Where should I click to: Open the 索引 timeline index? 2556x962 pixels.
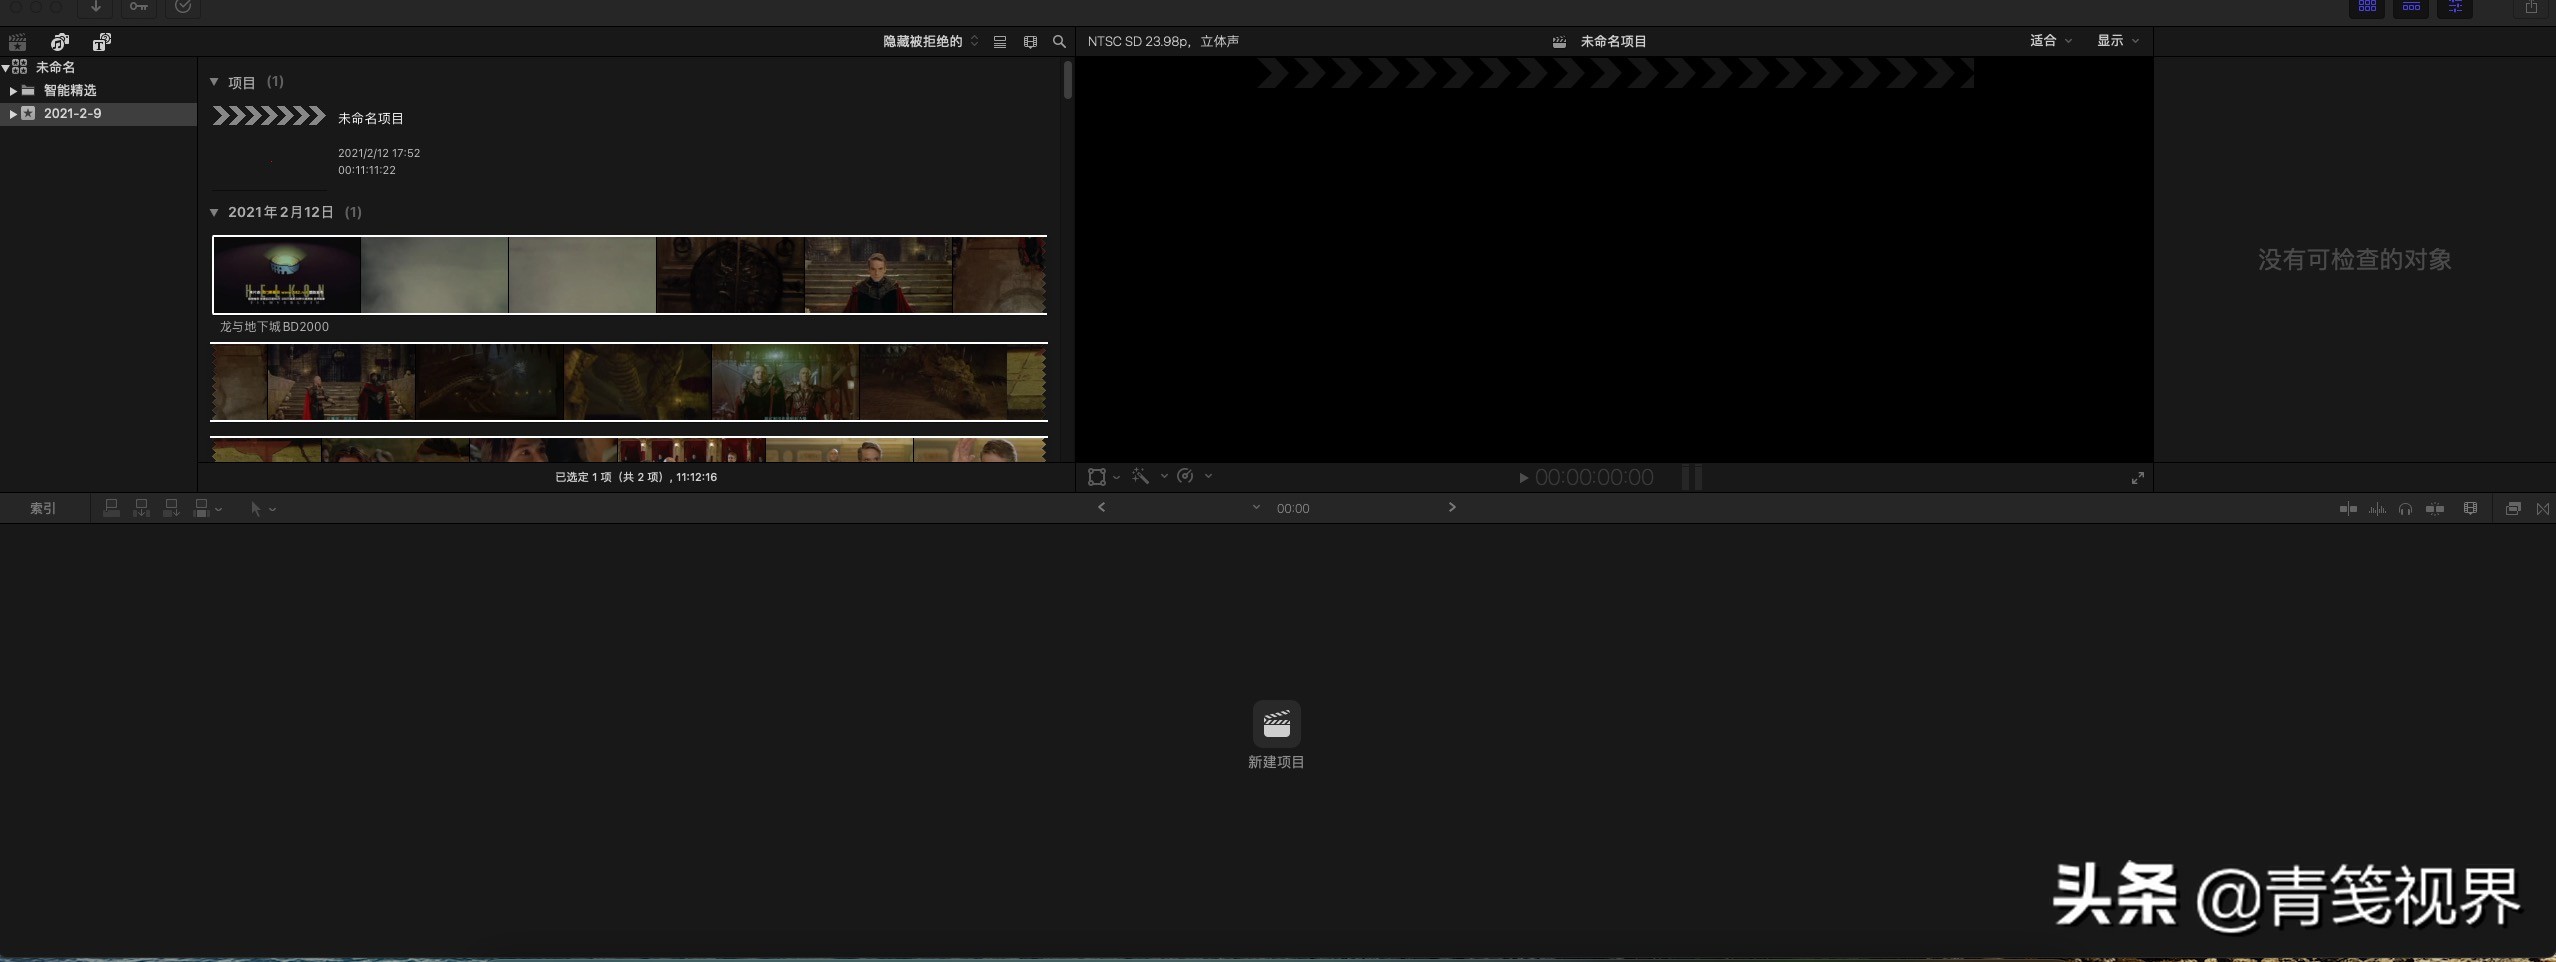pos(43,509)
